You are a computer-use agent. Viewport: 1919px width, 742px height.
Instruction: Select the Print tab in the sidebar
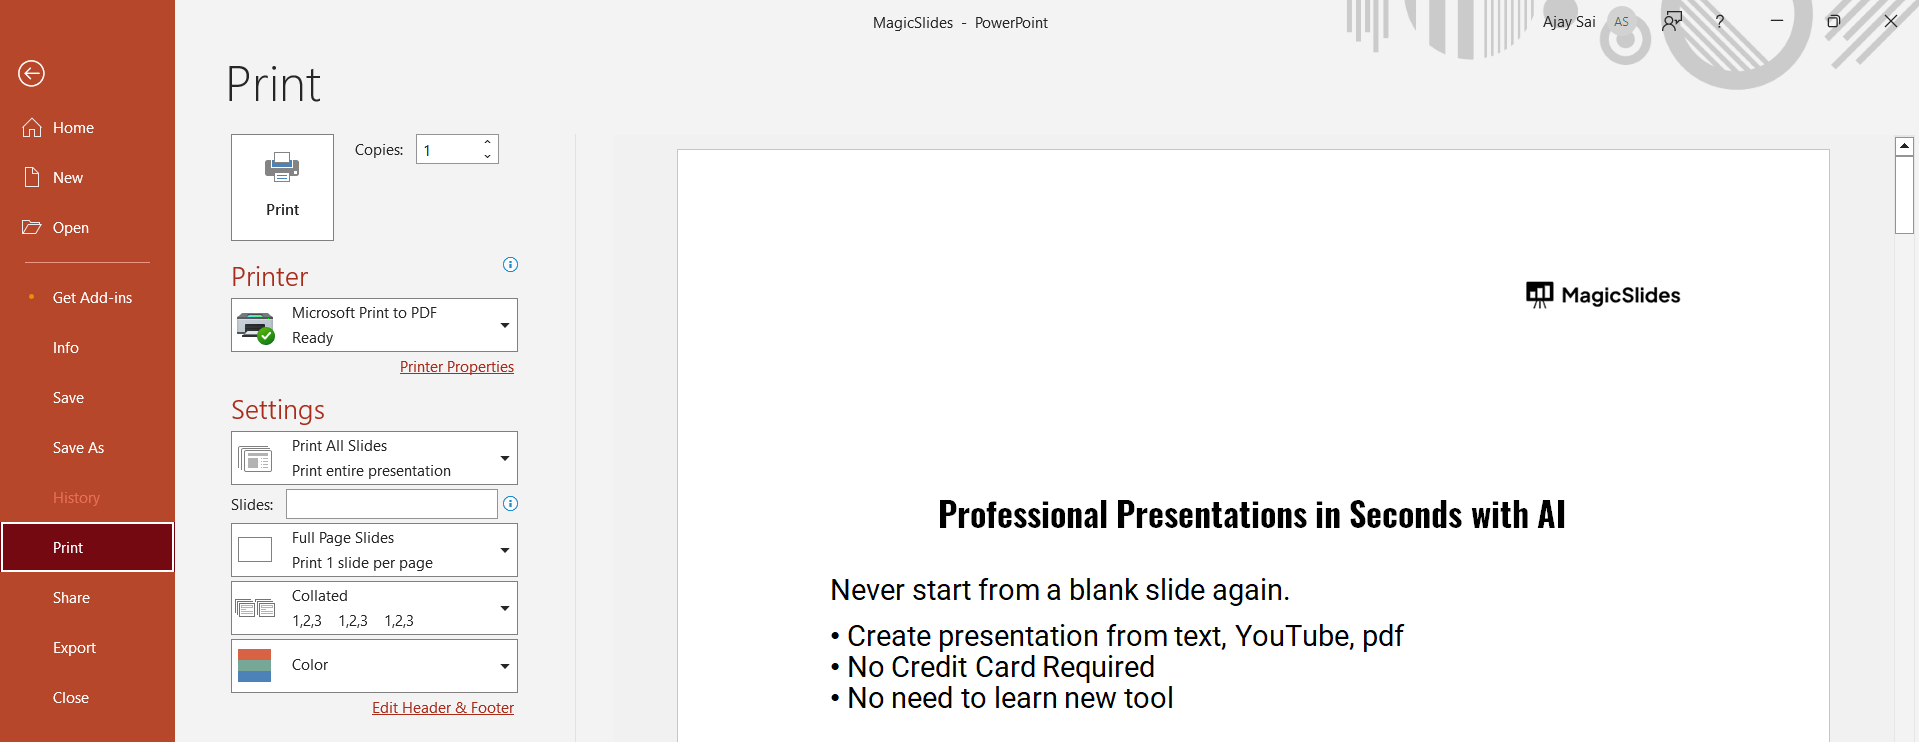click(87, 547)
